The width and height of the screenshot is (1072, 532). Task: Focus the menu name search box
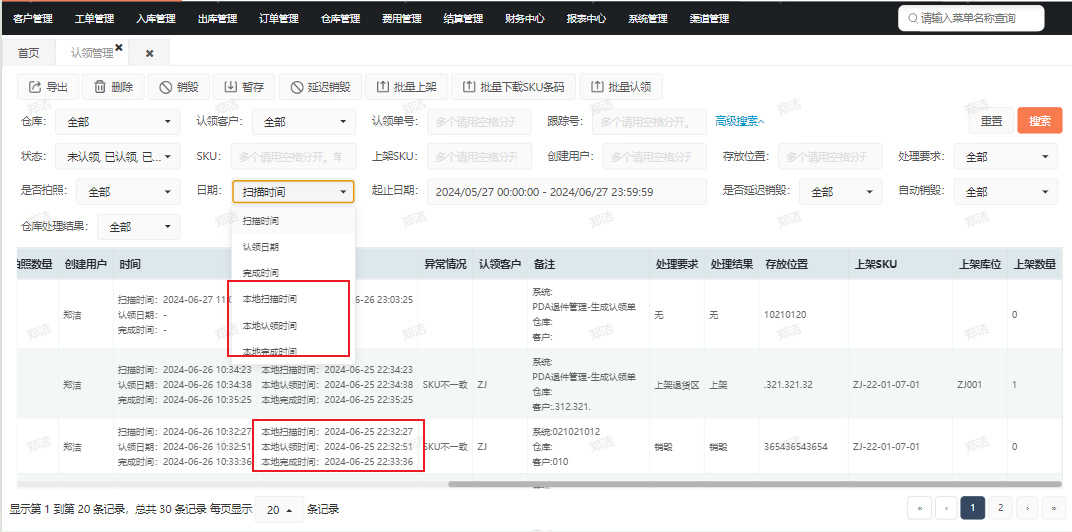click(x=971, y=18)
